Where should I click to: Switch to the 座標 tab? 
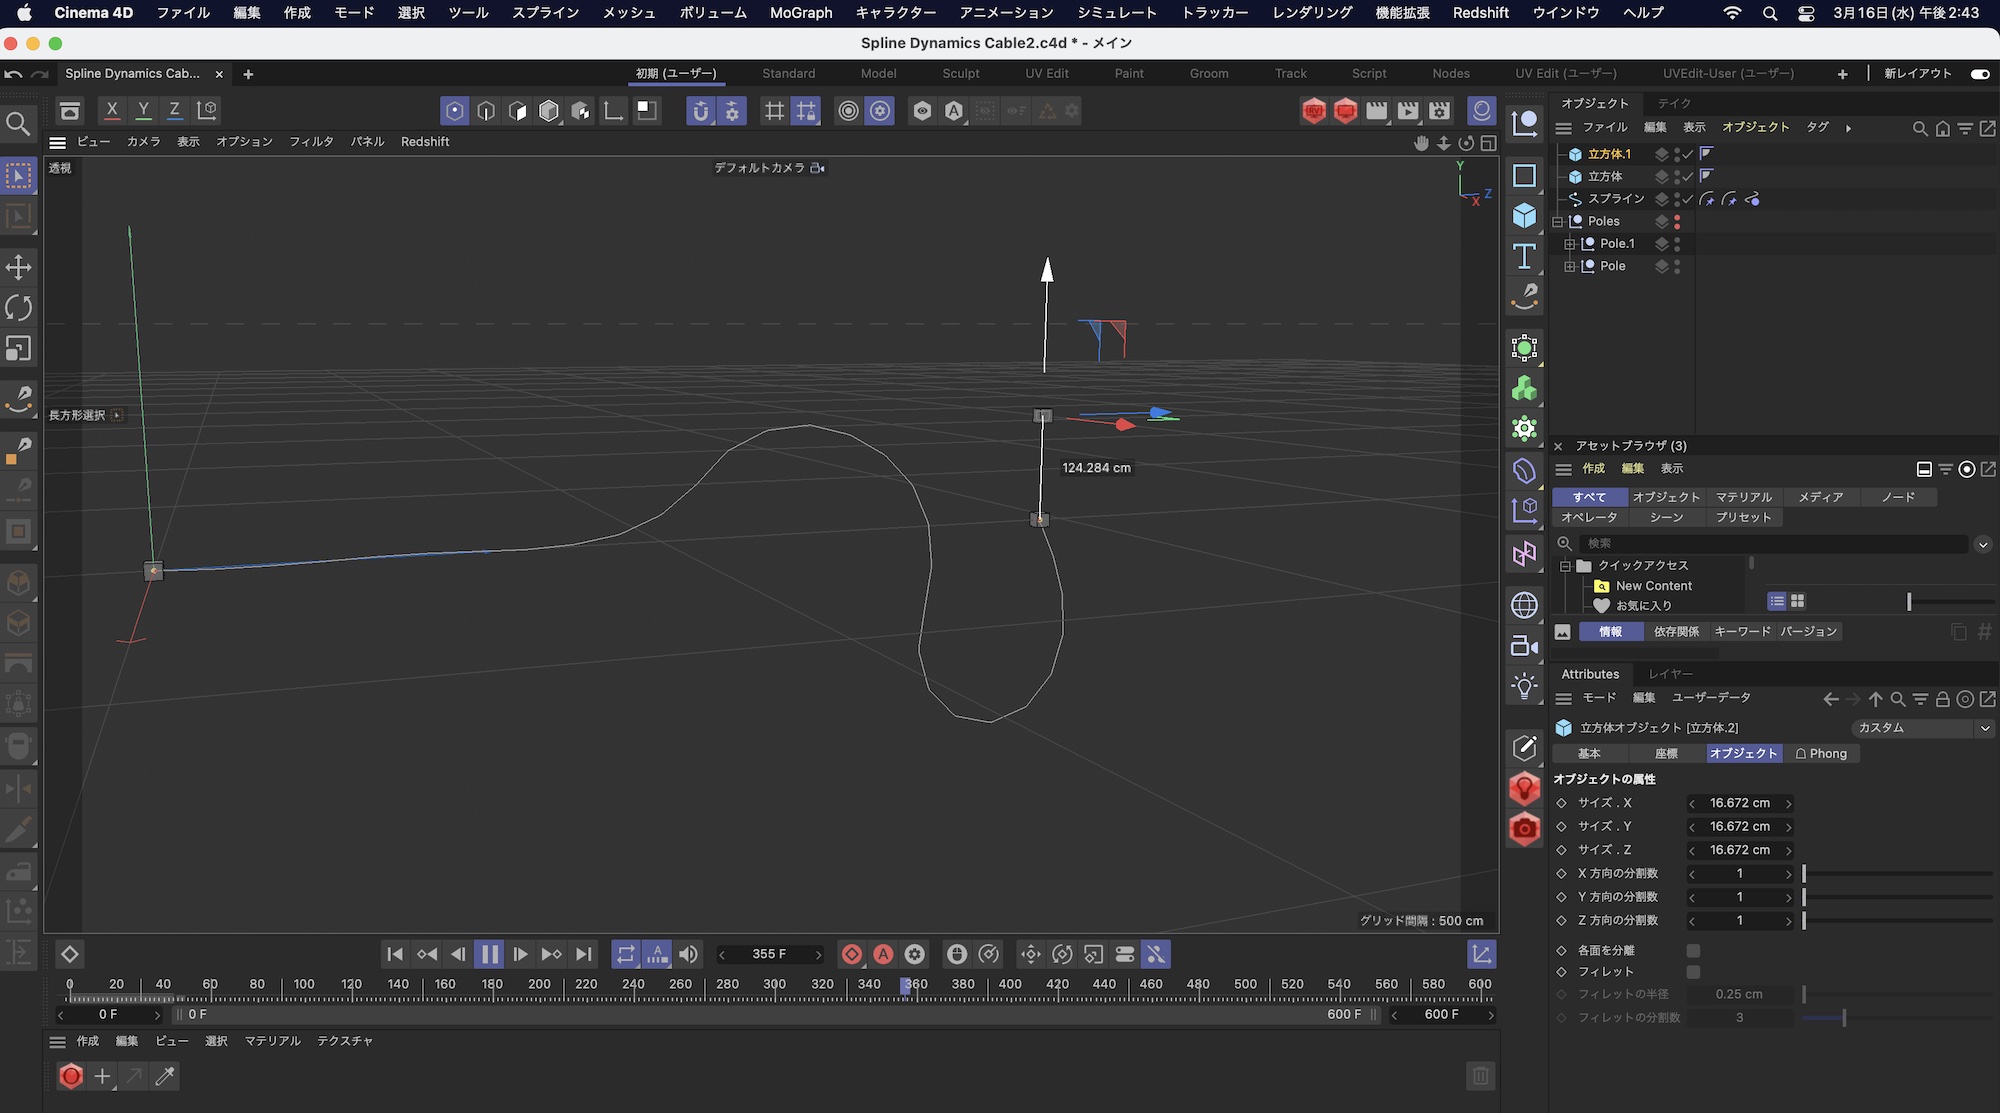point(1666,754)
